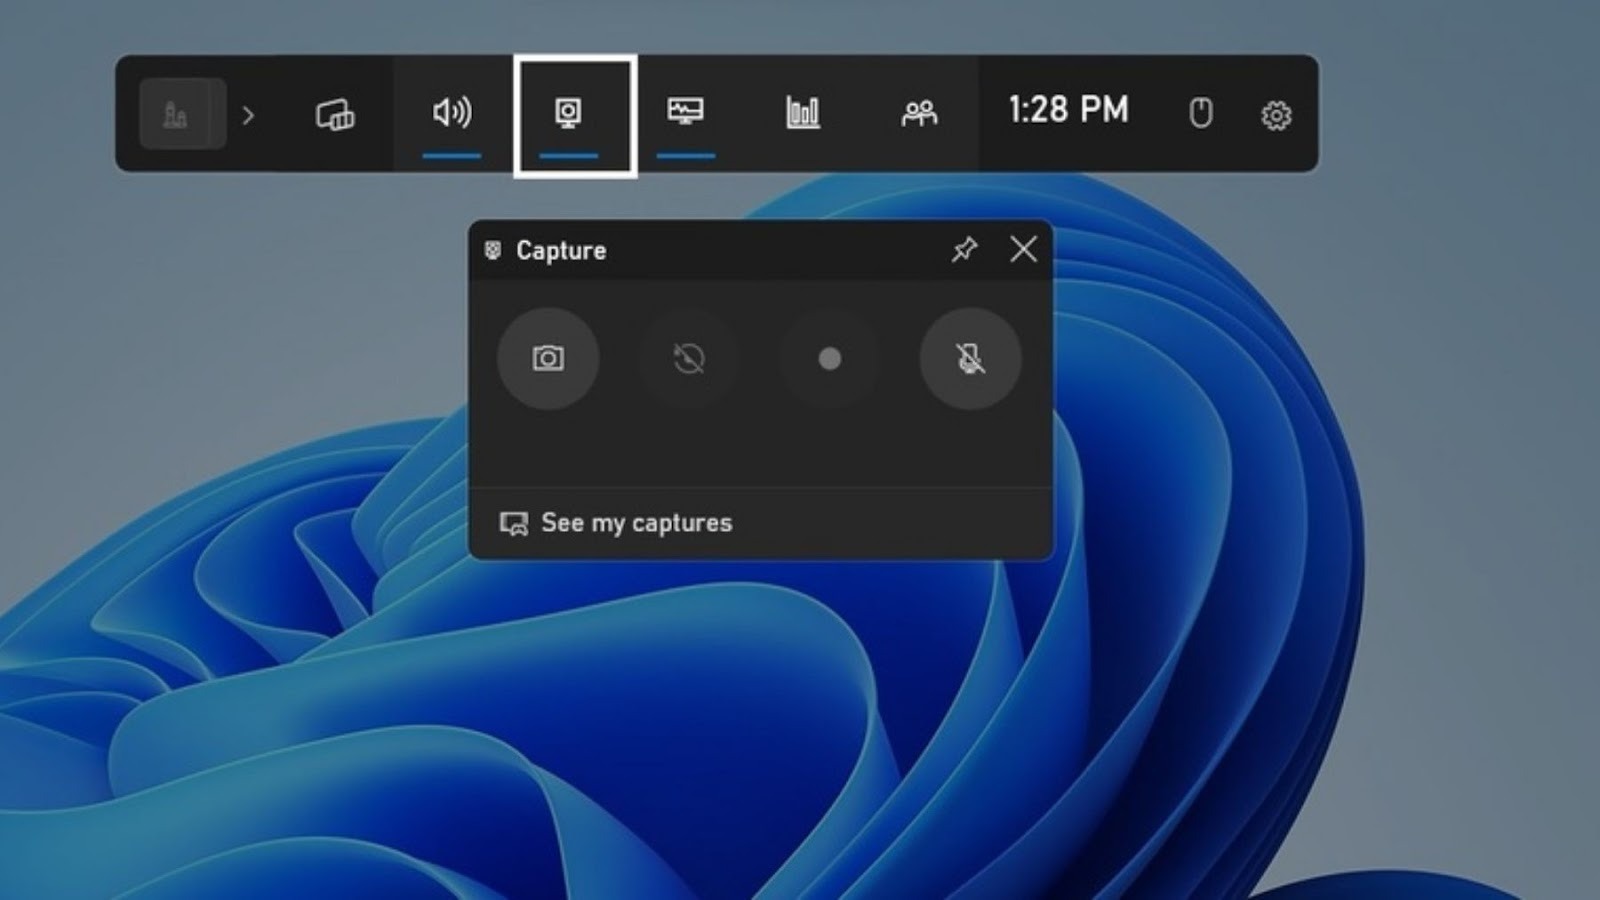Viewport: 1600px width, 900px height.
Task: Expand the game bar chevron arrow
Action: 248,116
